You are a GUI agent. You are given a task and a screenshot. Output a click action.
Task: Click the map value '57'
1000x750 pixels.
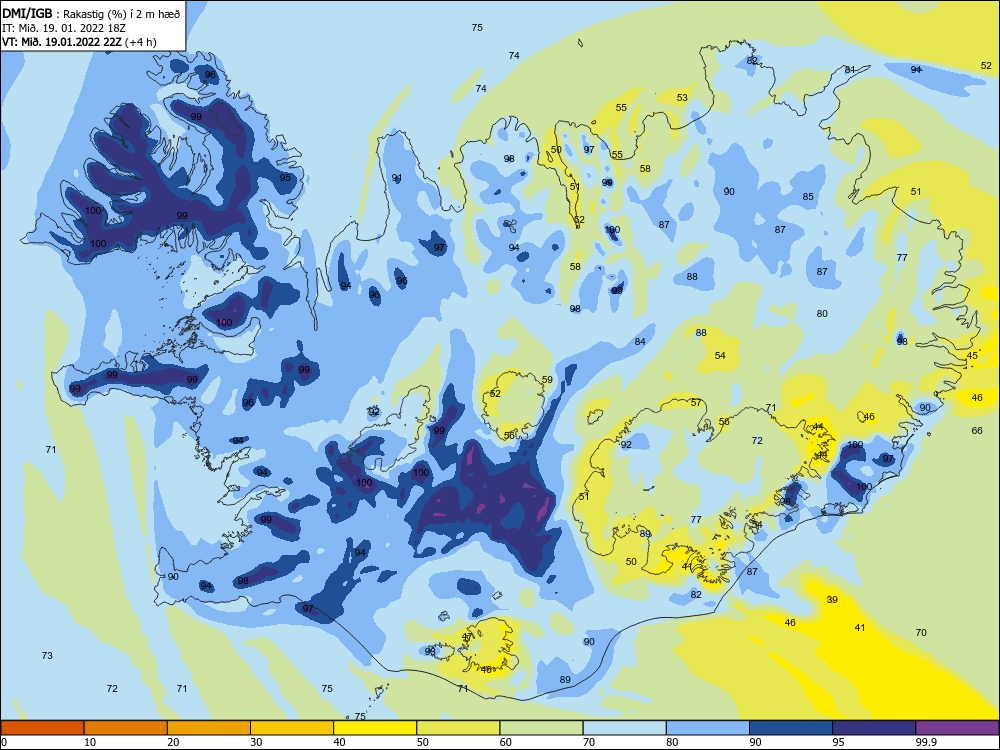click(x=696, y=402)
